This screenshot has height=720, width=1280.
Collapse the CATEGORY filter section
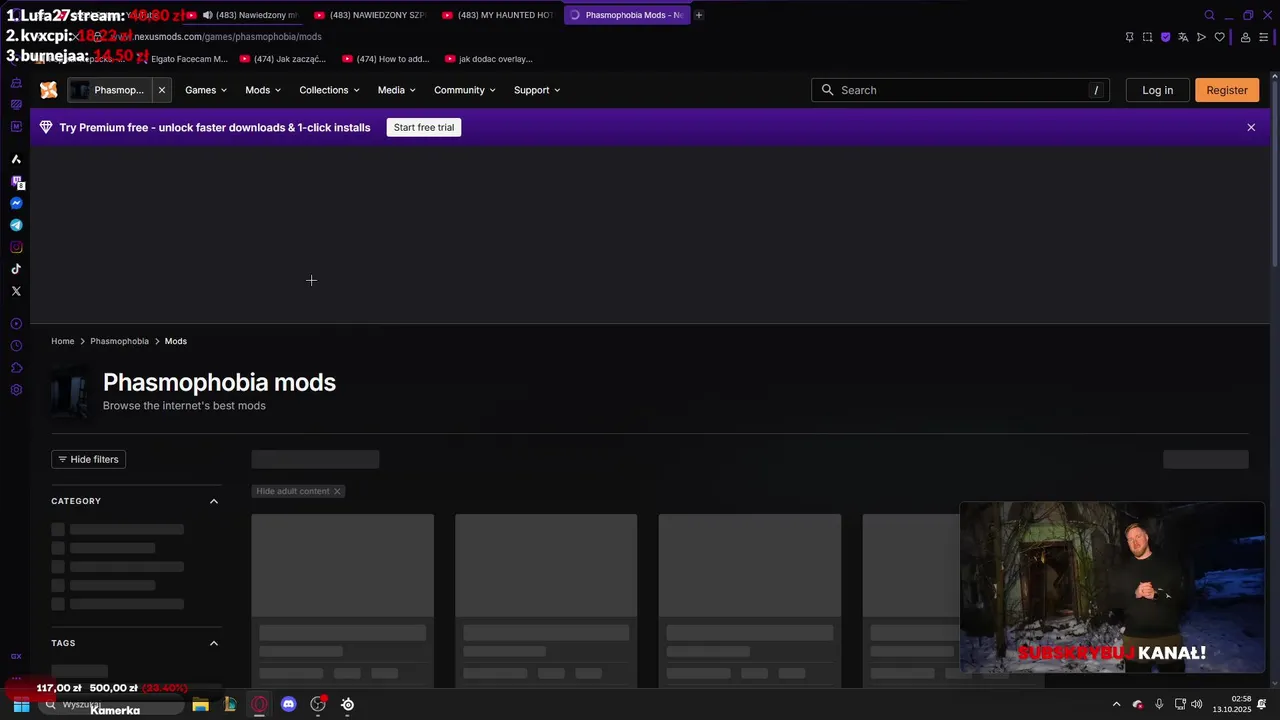tap(214, 501)
